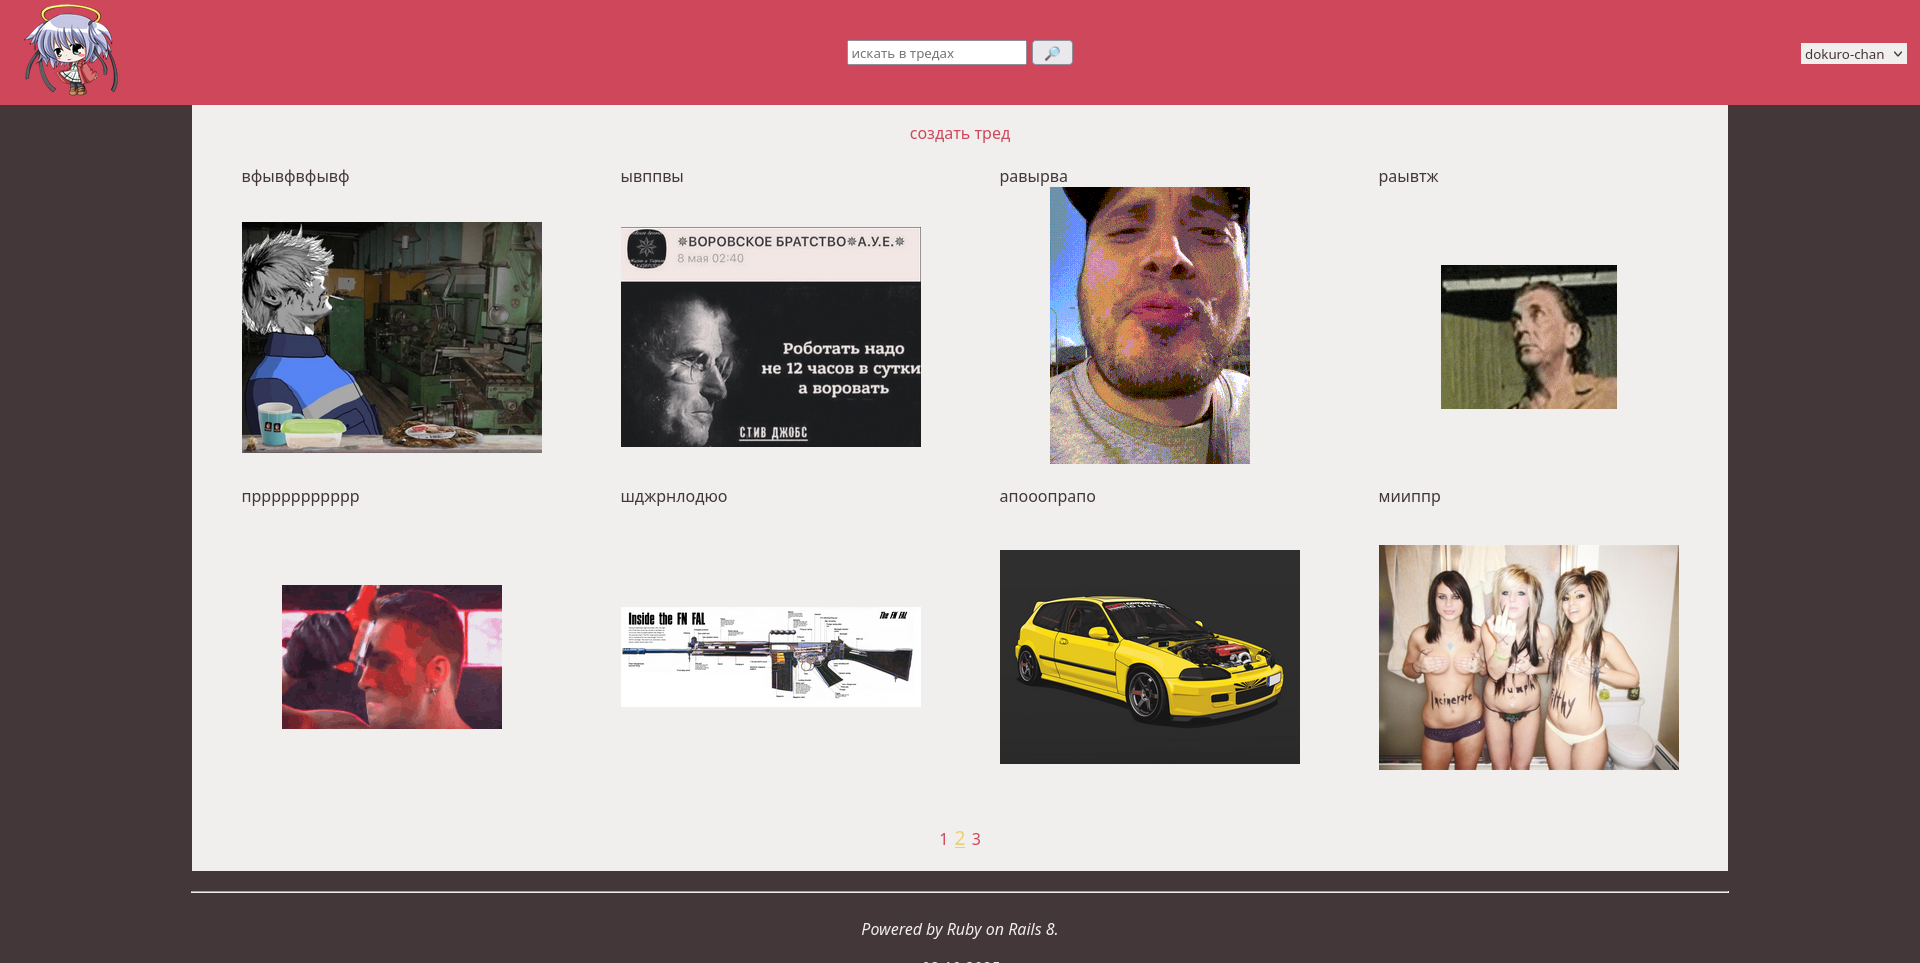Go to page 3 of threads
Viewport: 1920px width, 963px height.
tap(976, 840)
